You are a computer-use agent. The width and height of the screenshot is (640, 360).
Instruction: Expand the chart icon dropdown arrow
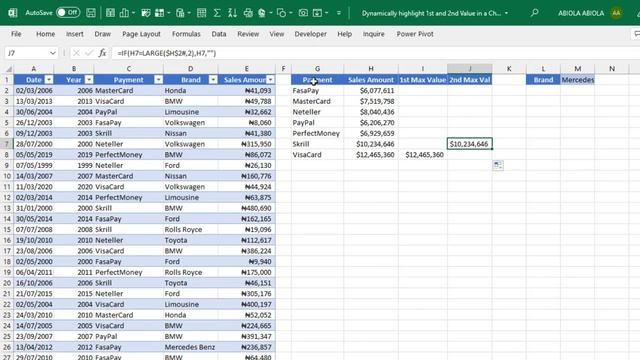pos(133,13)
